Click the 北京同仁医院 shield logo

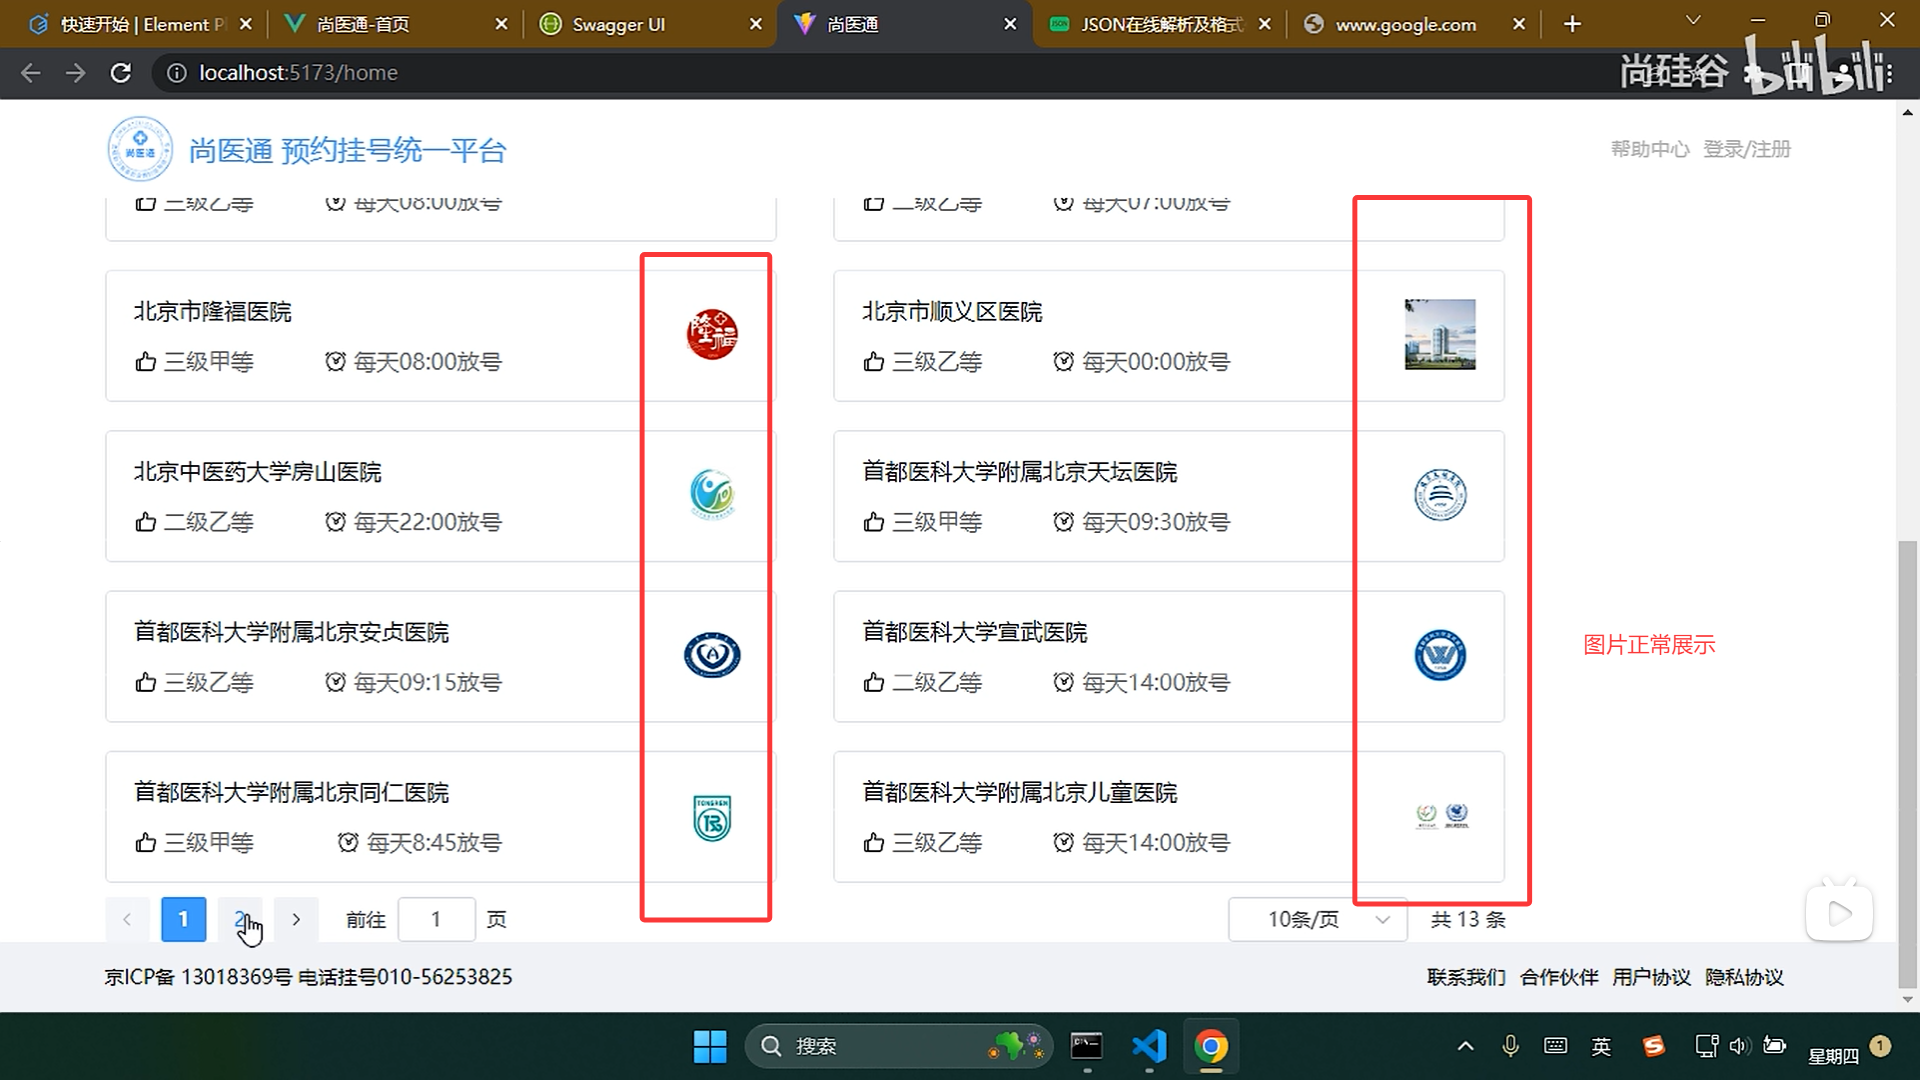[x=710, y=817]
